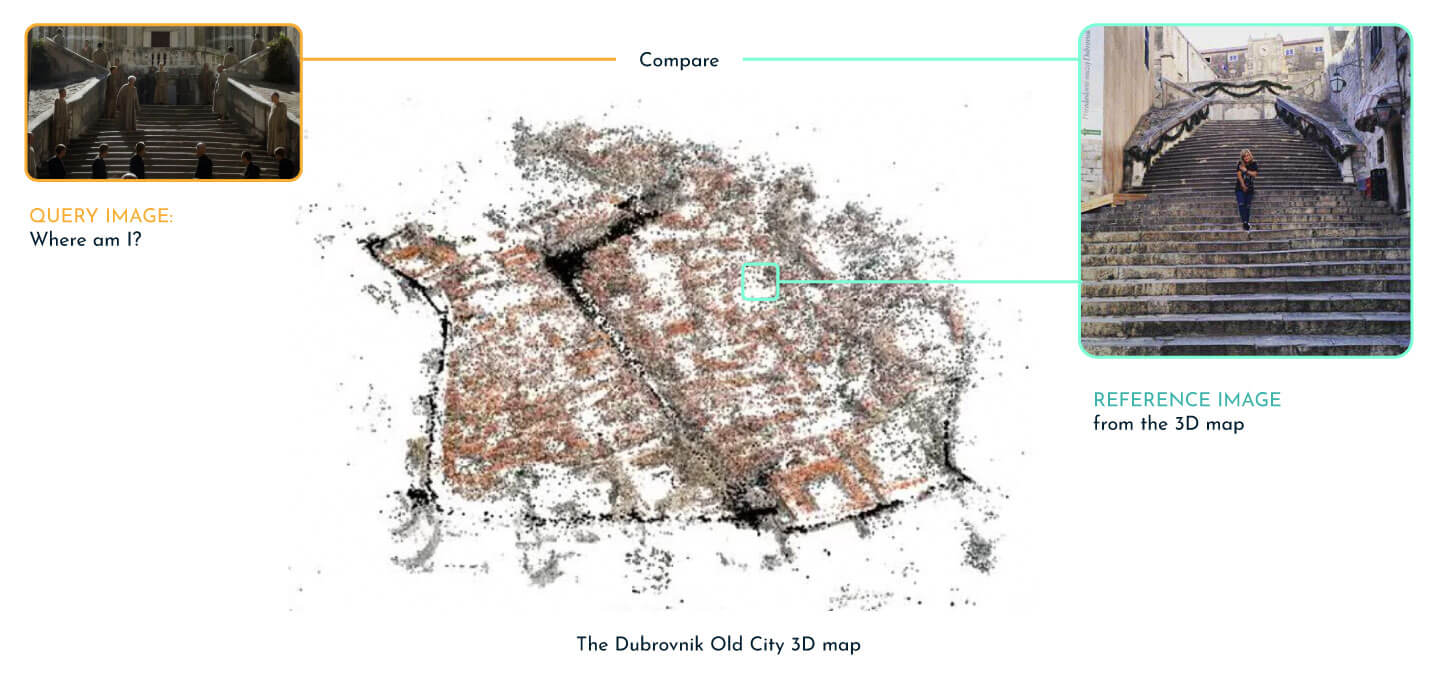Click the connector line from query image
The width and height of the screenshot is (1440, 675).
(450, 60)
